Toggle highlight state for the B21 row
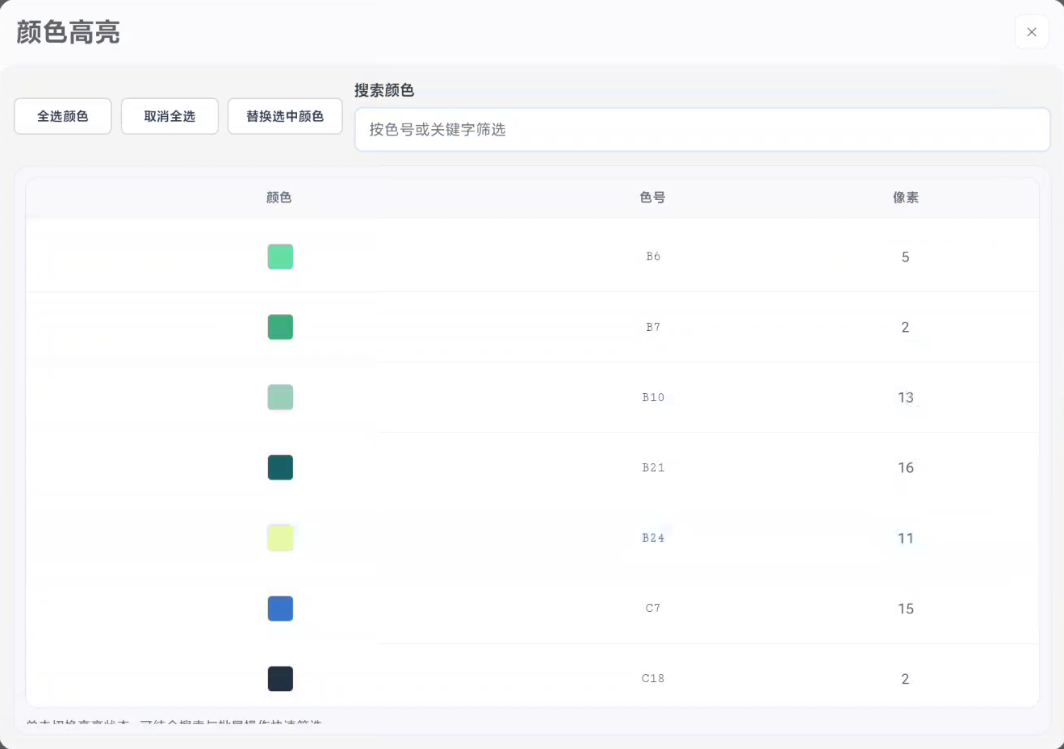Viewport: 1064px width, 749px height. (x=532, y=467)
